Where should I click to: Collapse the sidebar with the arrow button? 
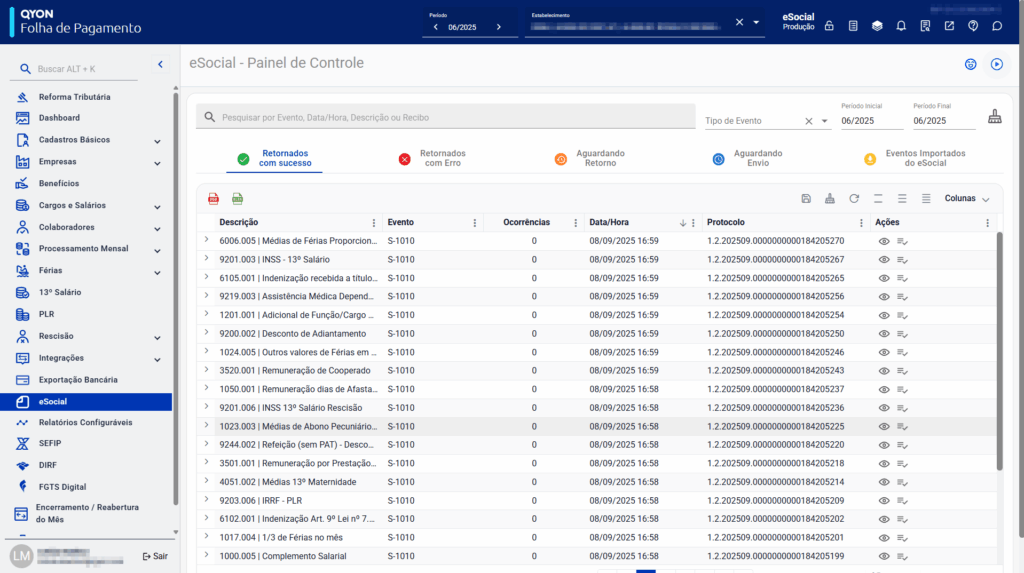tap(160, 65)
